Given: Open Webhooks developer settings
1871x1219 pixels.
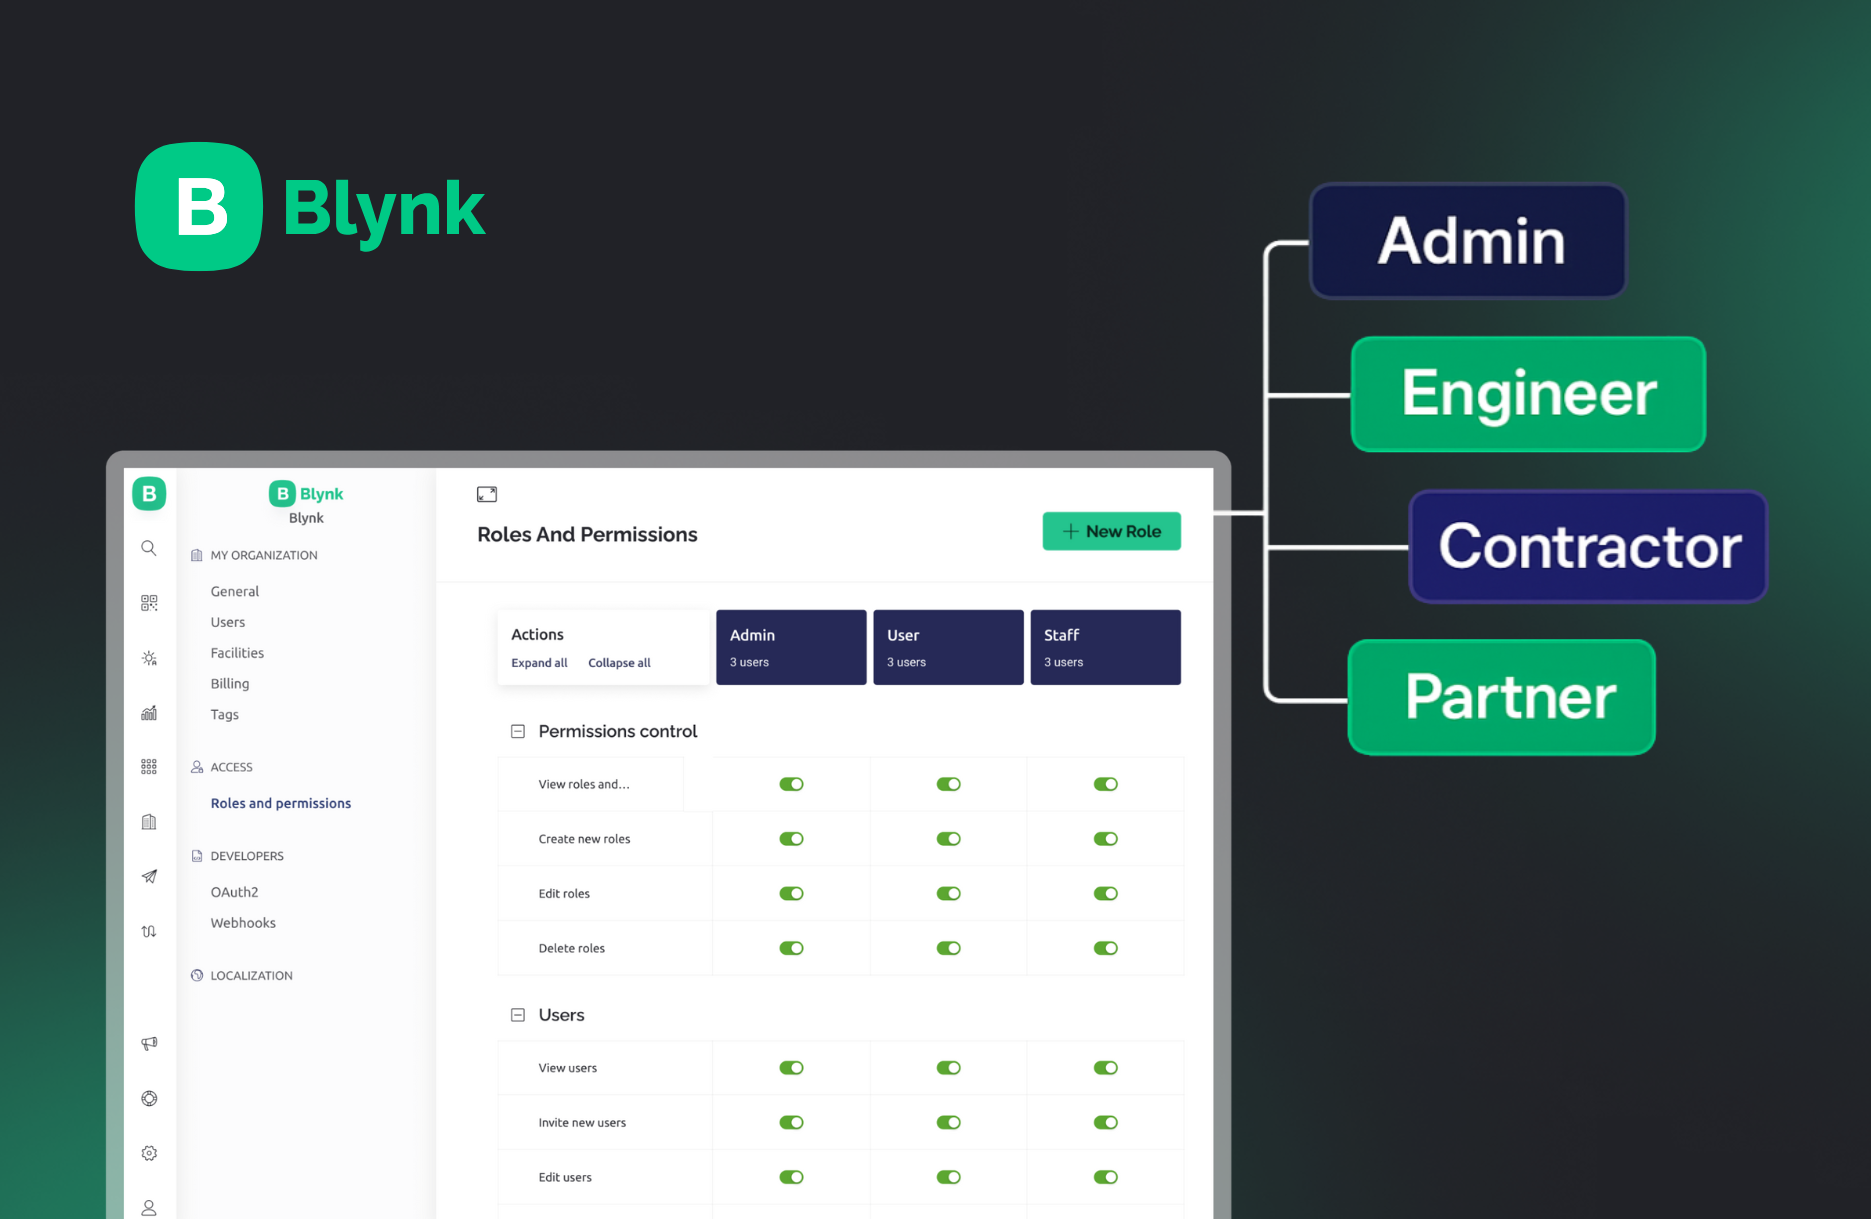Looking at the screenshot, I should click(243, 923).
